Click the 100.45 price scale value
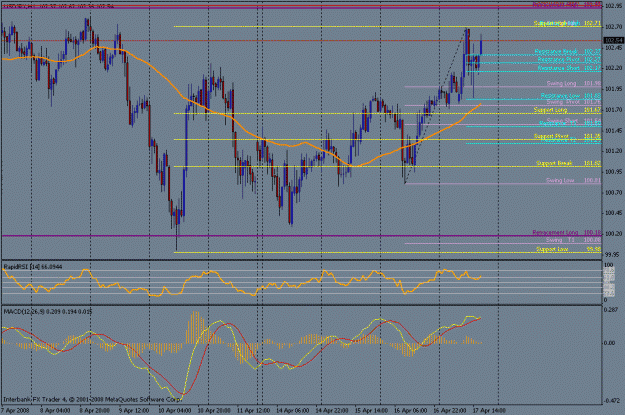 614,213
